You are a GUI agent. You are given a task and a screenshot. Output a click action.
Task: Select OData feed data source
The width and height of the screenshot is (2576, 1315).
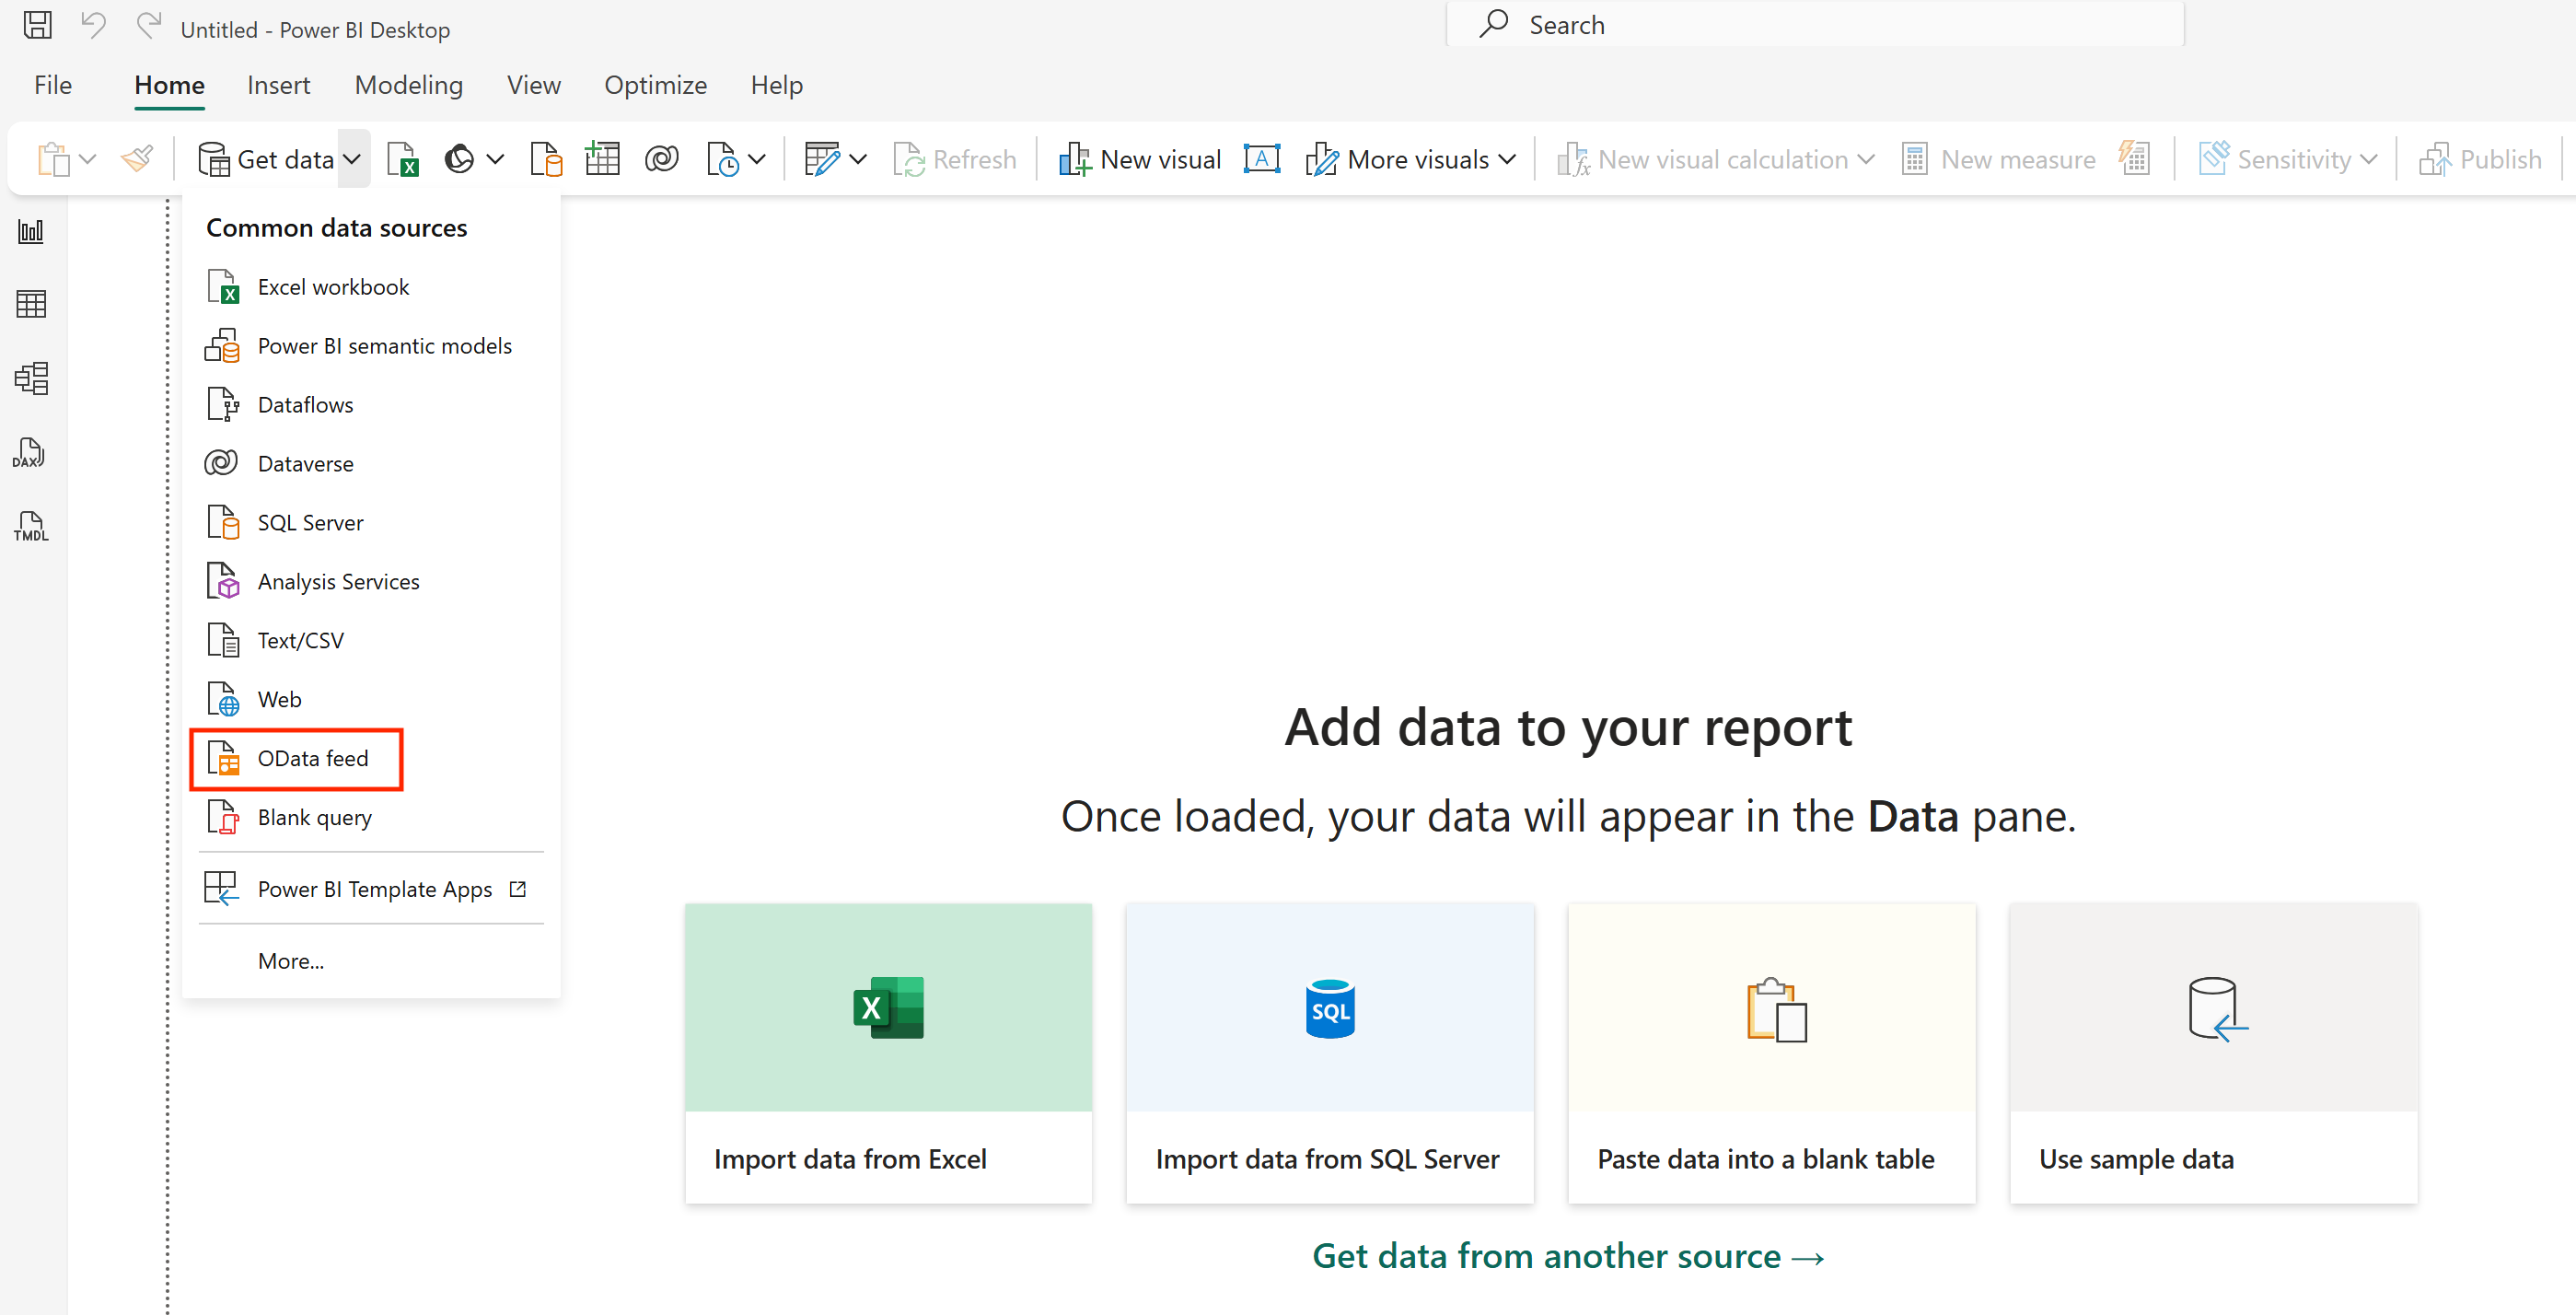click(x=371, y=759)
